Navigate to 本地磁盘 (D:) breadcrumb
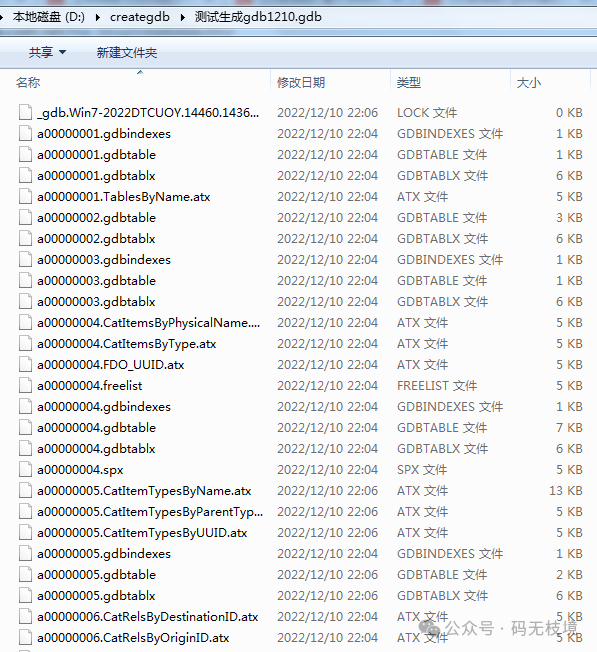The image size is (597, 652). (x=49, y=17)
